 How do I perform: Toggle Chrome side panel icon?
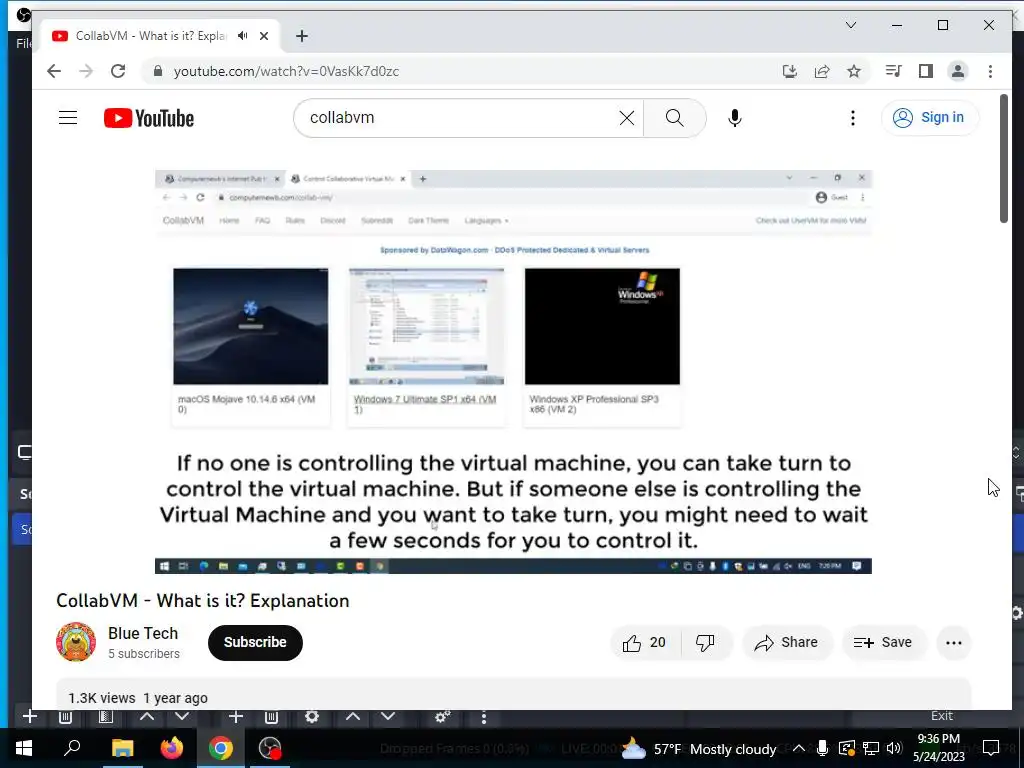coord(925,71)
